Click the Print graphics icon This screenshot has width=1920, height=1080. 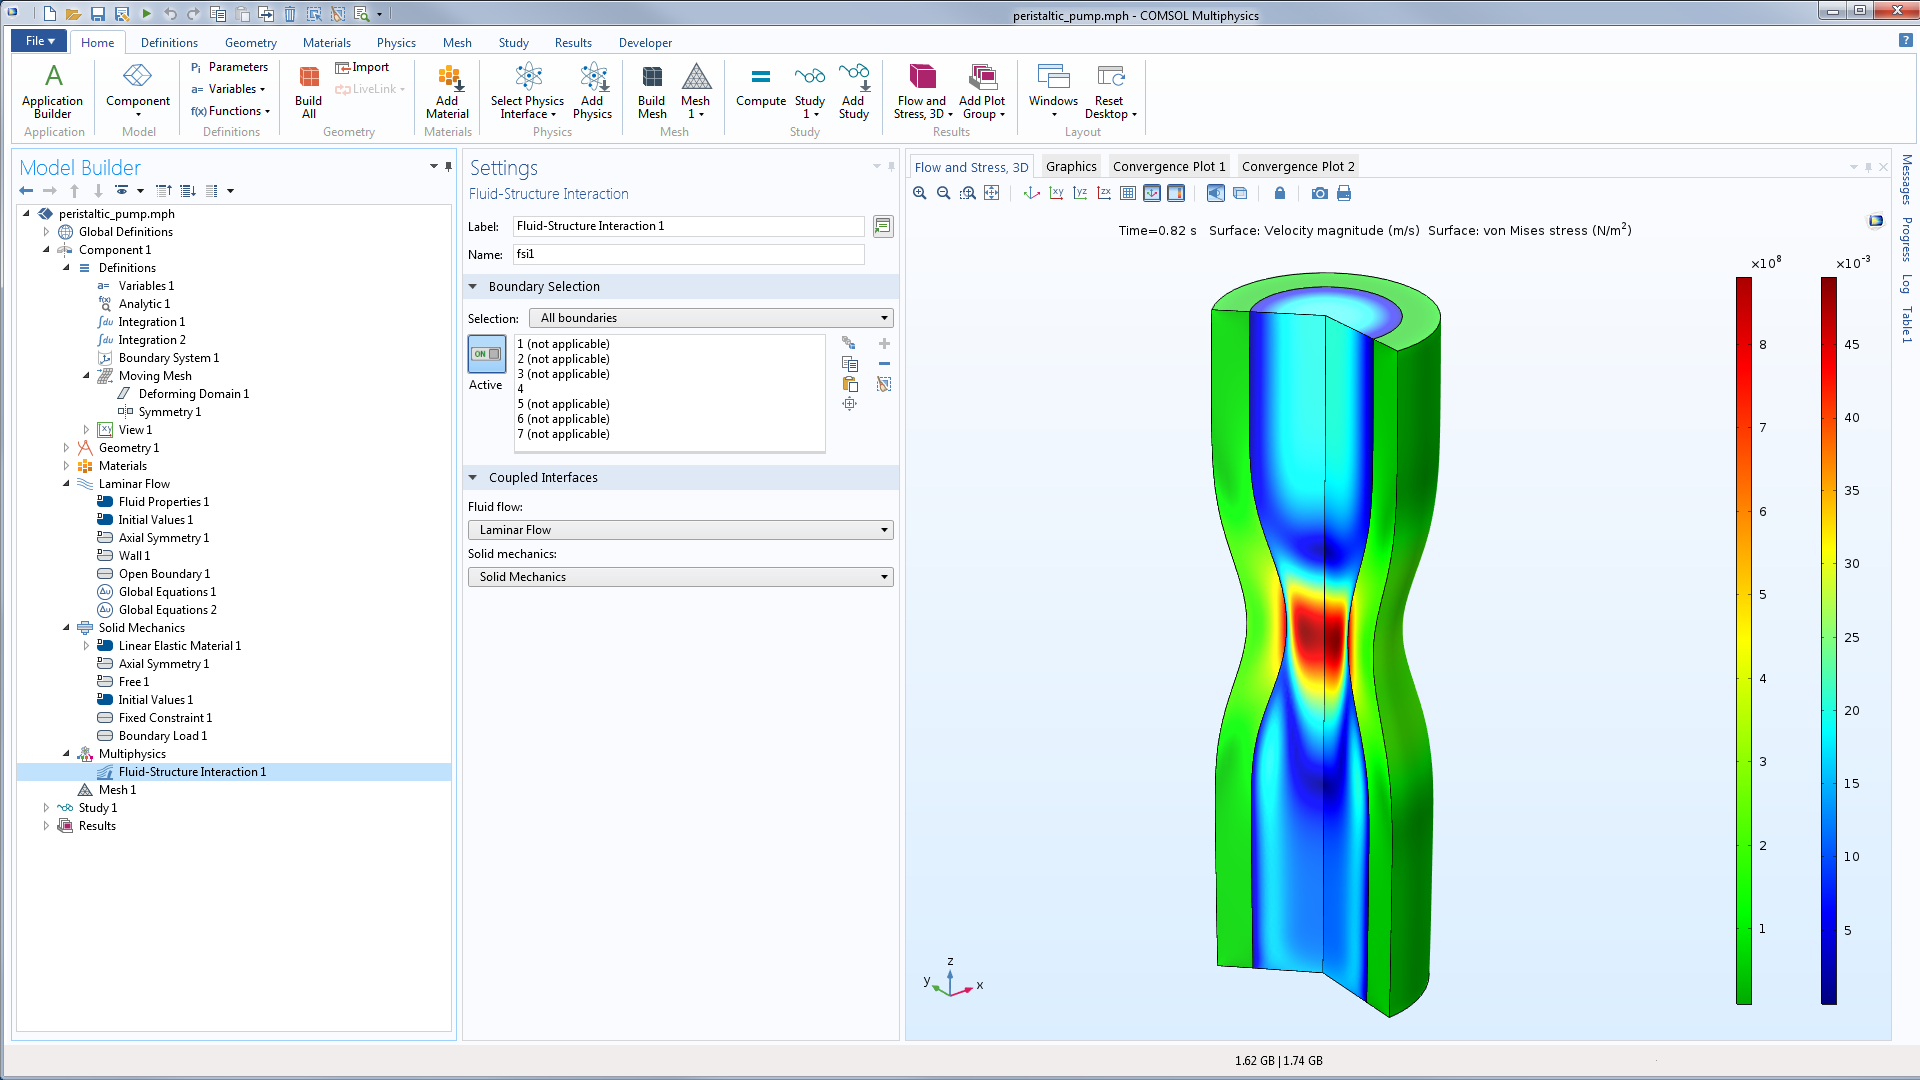point(1344,193)
